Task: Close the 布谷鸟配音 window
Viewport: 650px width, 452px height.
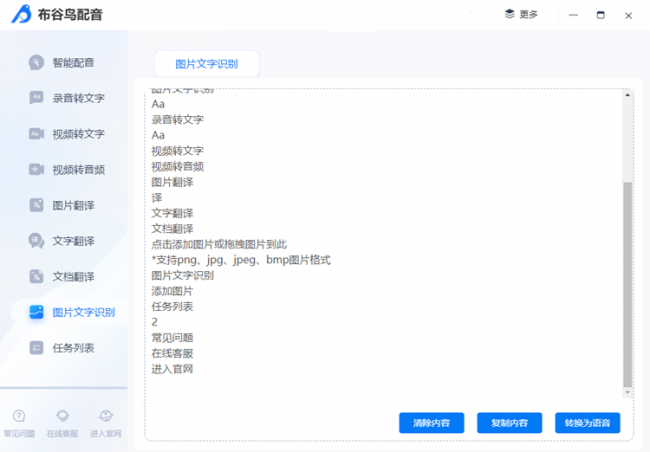Action: click(x=628, y=15)
